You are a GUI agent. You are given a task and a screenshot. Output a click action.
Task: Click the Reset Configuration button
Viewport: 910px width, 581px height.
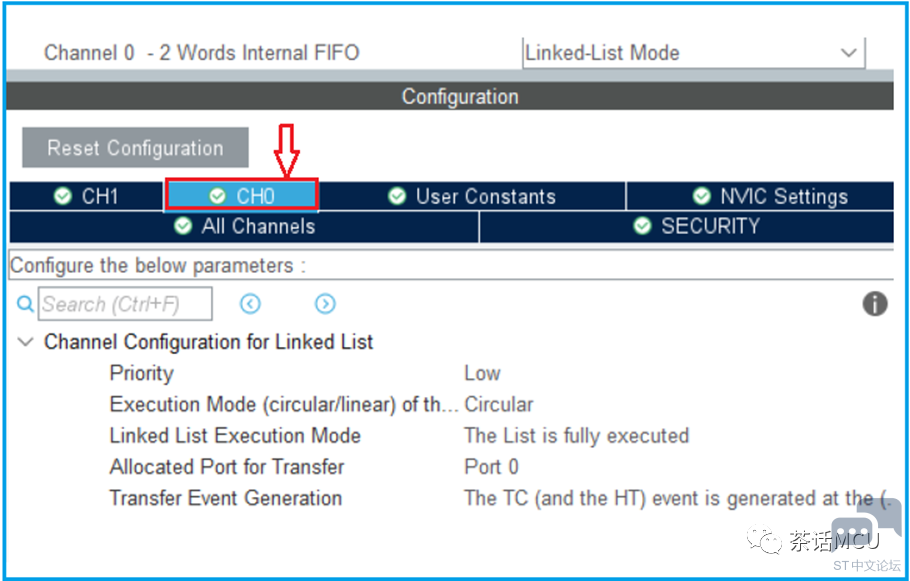coord(135,147)
